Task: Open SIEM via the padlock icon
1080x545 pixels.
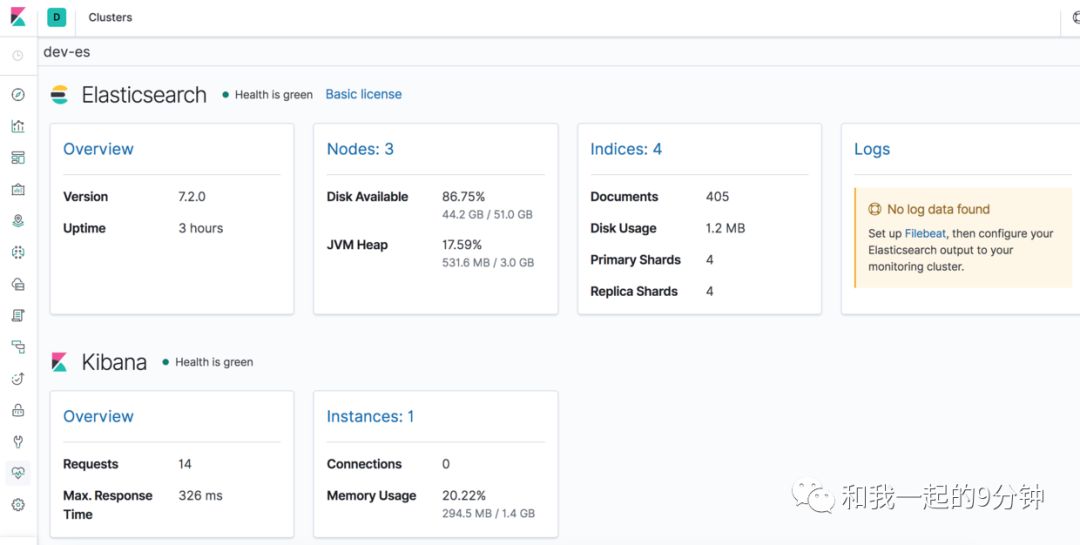Action: click(x=18, y=410)
